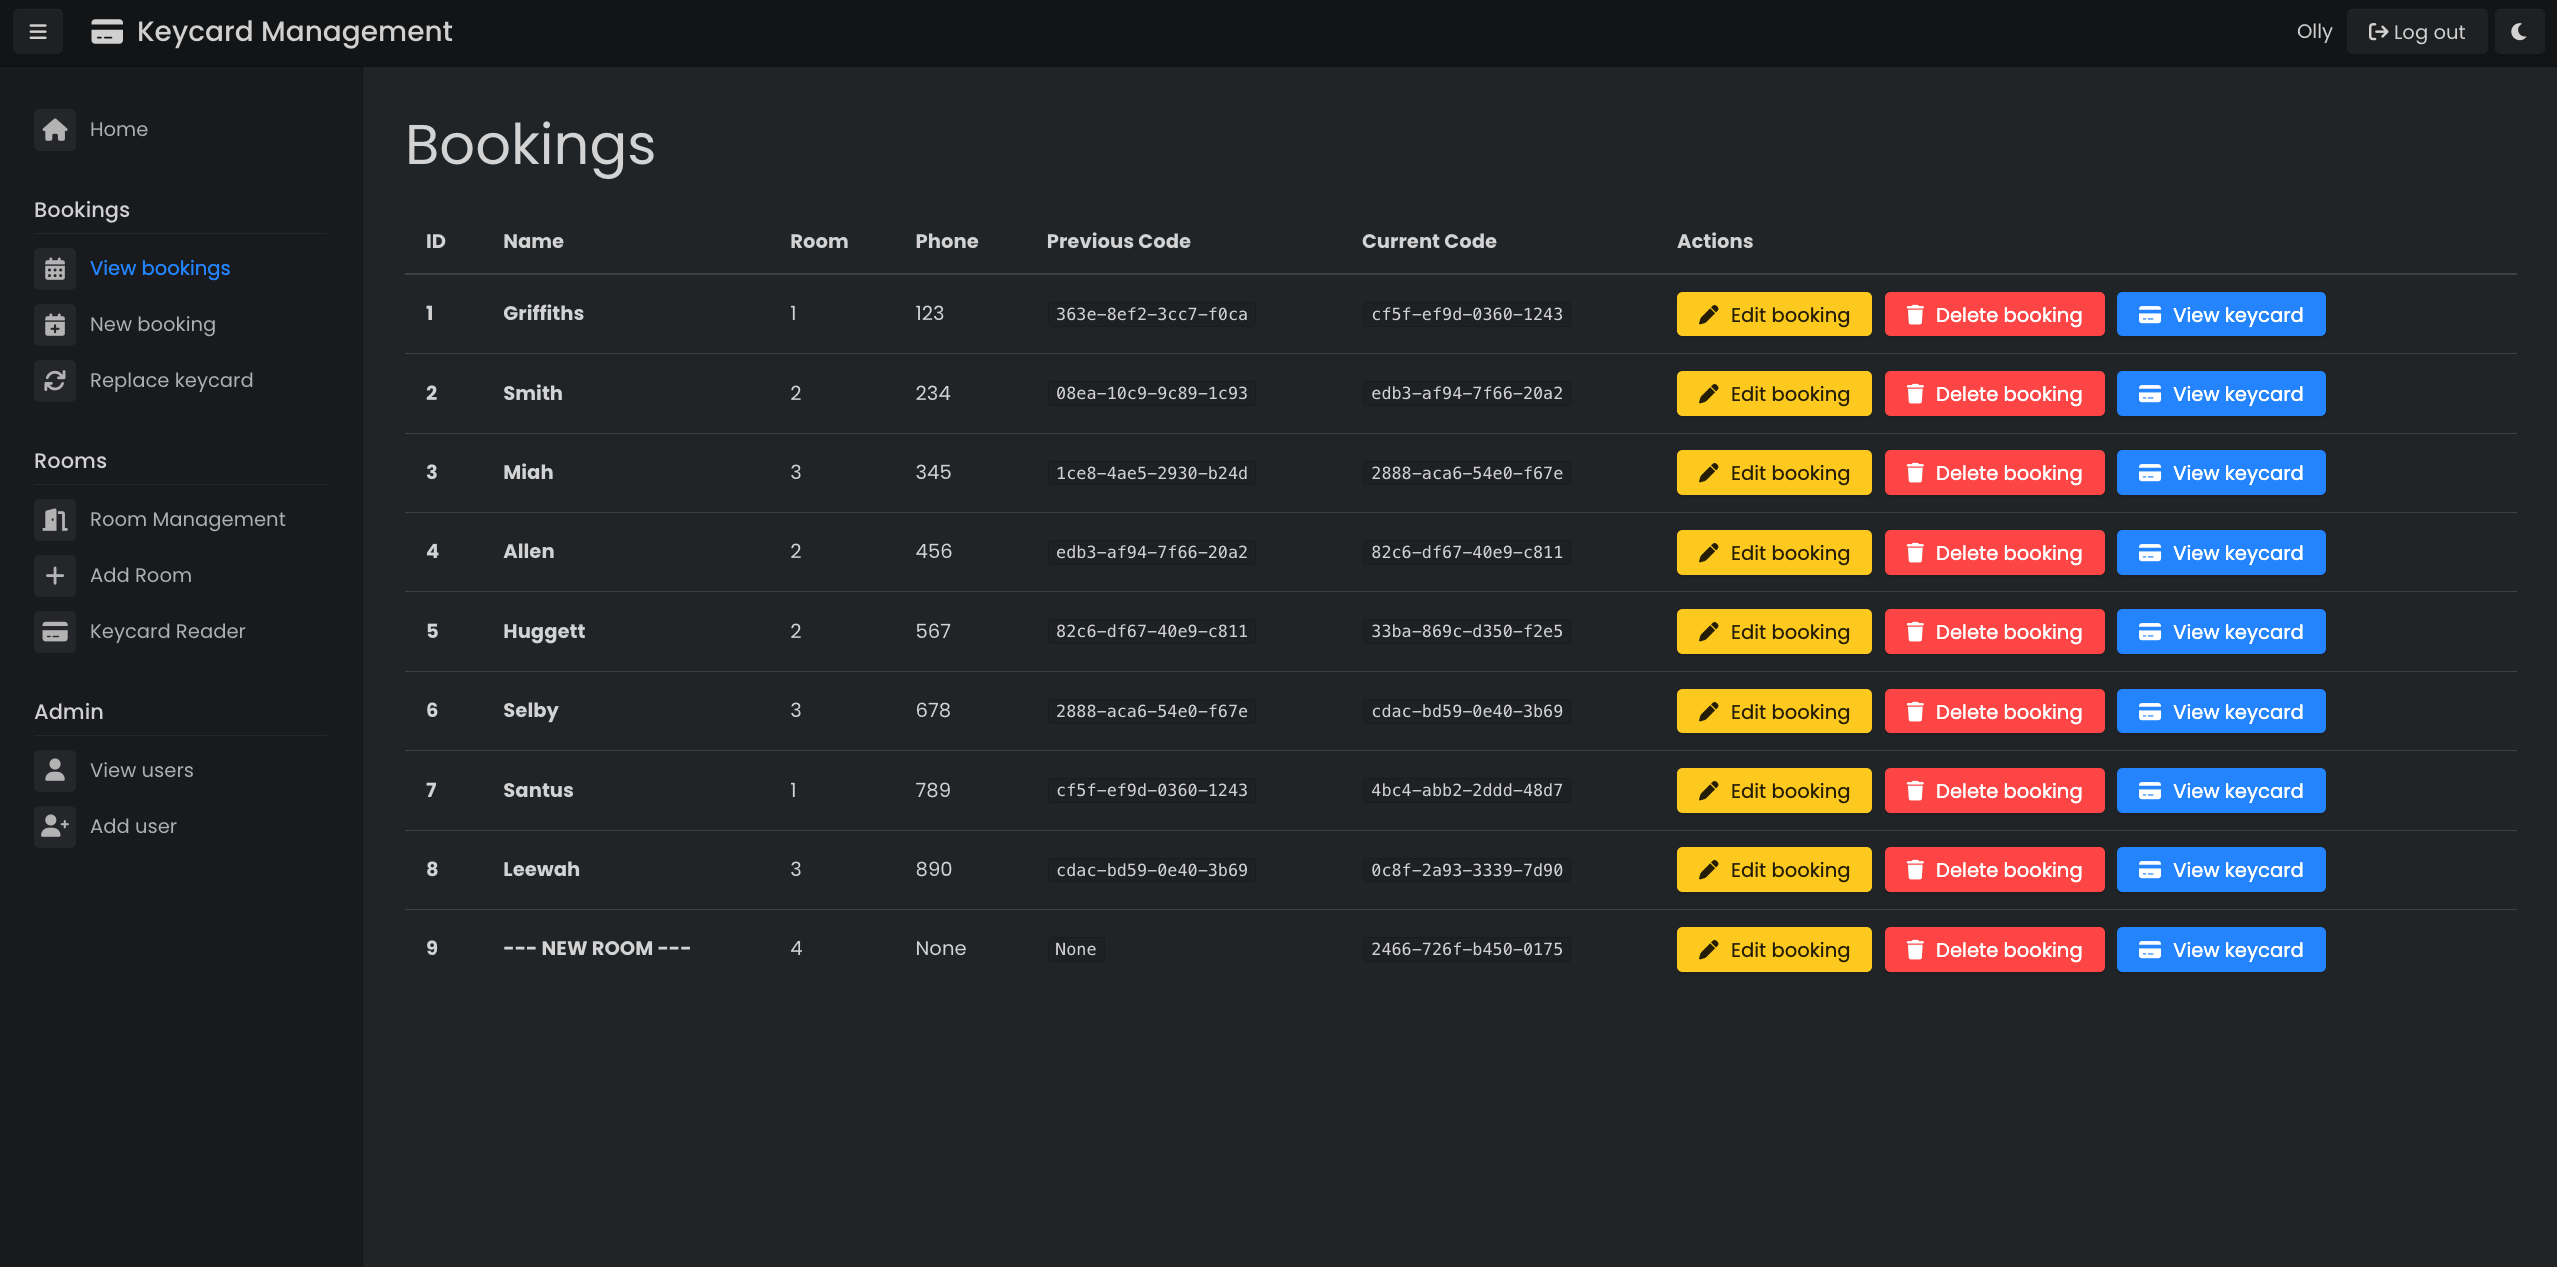
Task: Click the Home house icon
Action: (x=55, y=129)
